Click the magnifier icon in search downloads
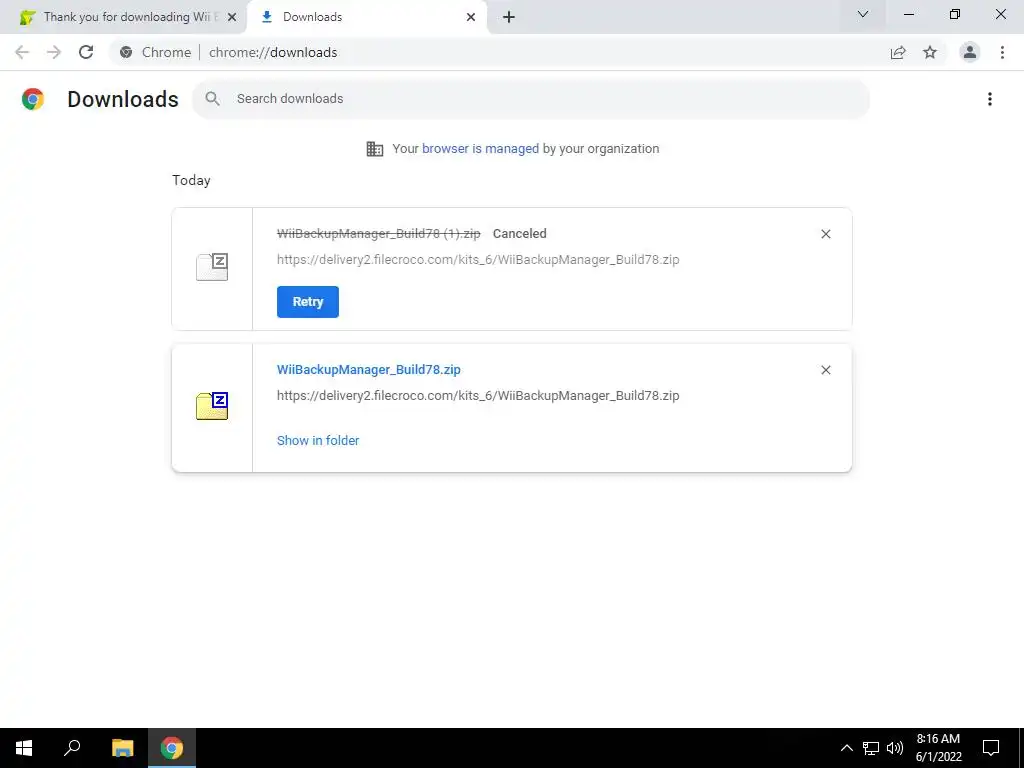The image size is (1024, 768). pyautogui.click(x=212, y=99)
